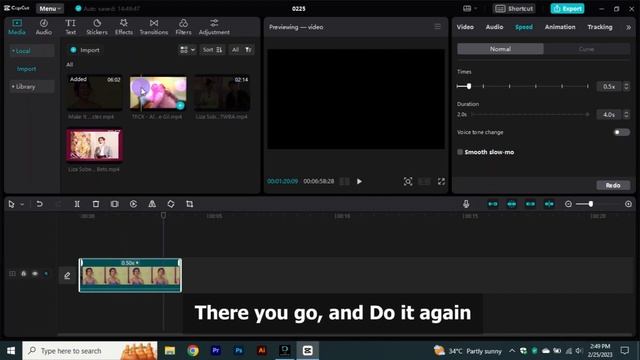The height and width of the screenshot is (360, 640).
Task: Open the Audio panel
Action: click(44, 27)
